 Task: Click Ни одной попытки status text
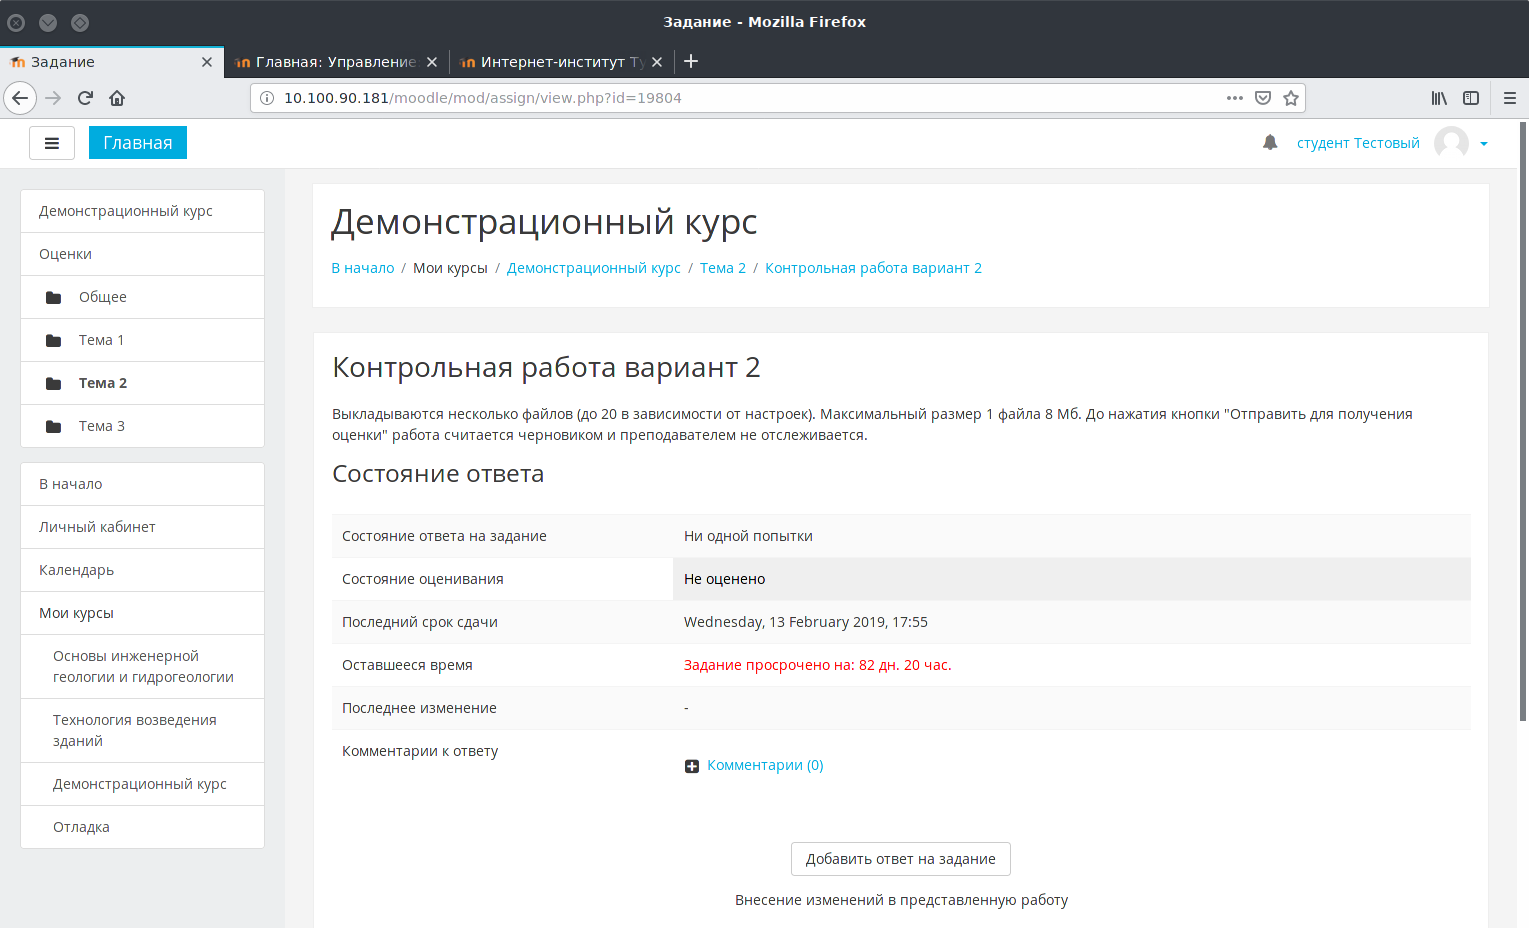click(748, 536)
